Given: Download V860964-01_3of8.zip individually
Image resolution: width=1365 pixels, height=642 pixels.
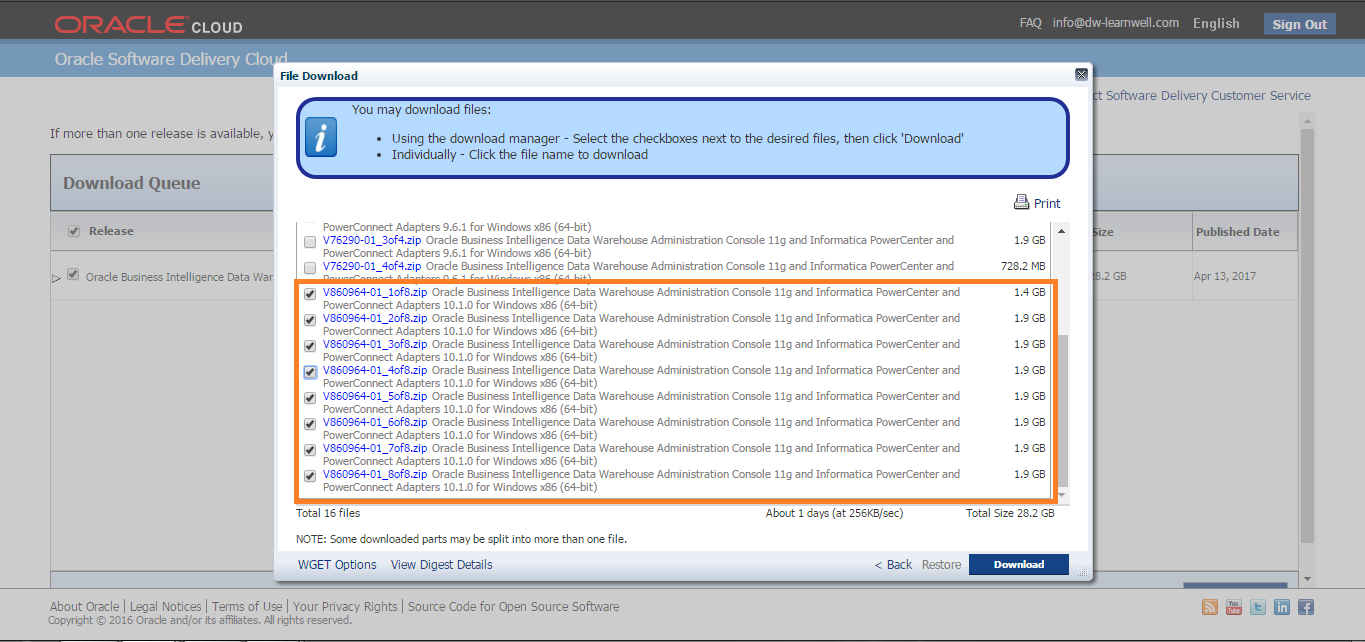Looking at the screenshot, I should (375, 345).
